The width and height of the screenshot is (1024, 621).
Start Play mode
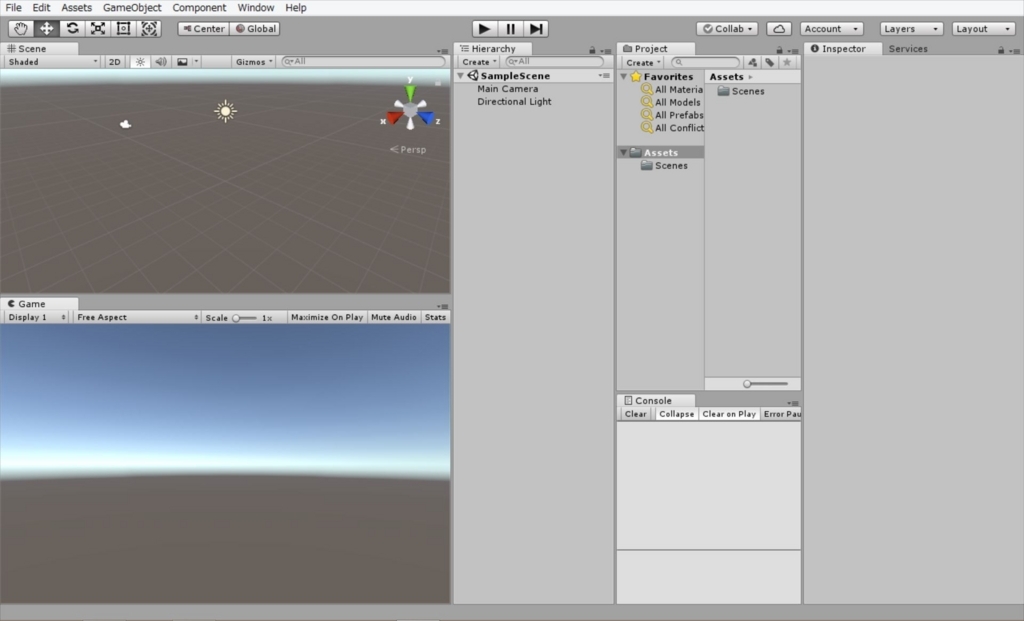[x=485, y=29]
